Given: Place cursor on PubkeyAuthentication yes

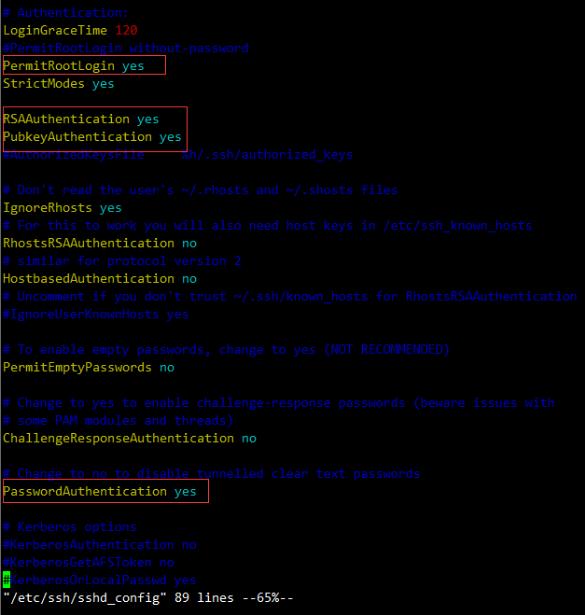Looking at the screenshot, I should tap(92, 137).
